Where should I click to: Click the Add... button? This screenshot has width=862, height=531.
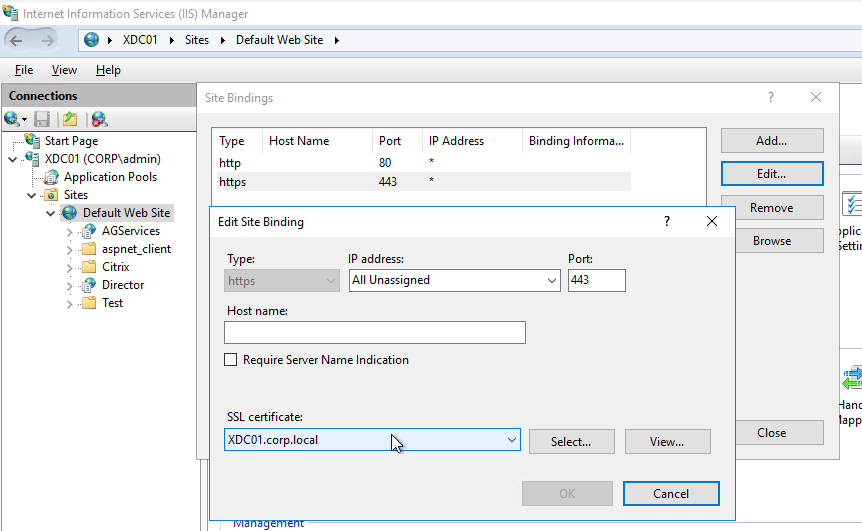pyautogui.click(x=772, y=141)
